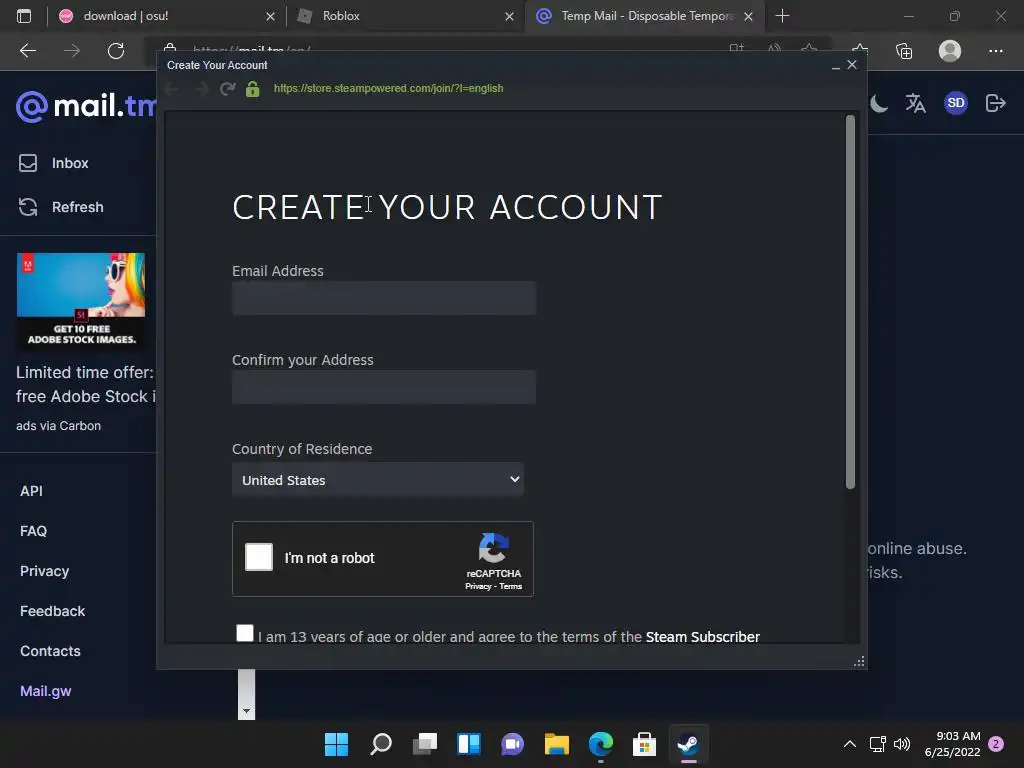
Task: Go back in the Steam popup window
Action: 172,89
